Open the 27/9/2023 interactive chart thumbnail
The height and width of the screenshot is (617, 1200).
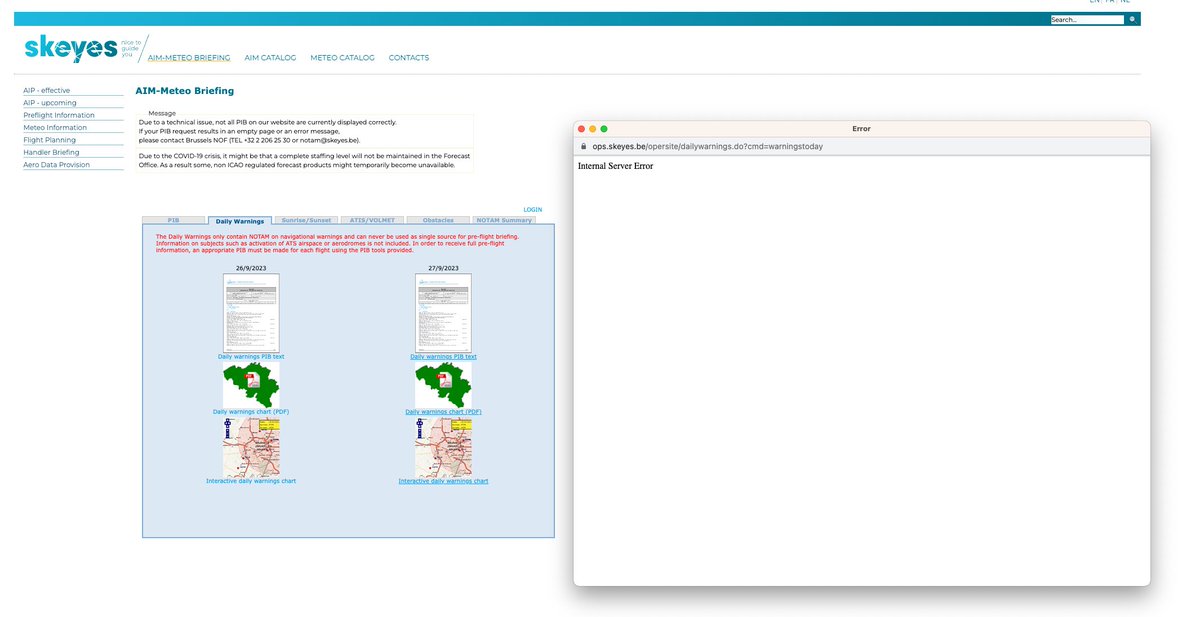[443, 447]
